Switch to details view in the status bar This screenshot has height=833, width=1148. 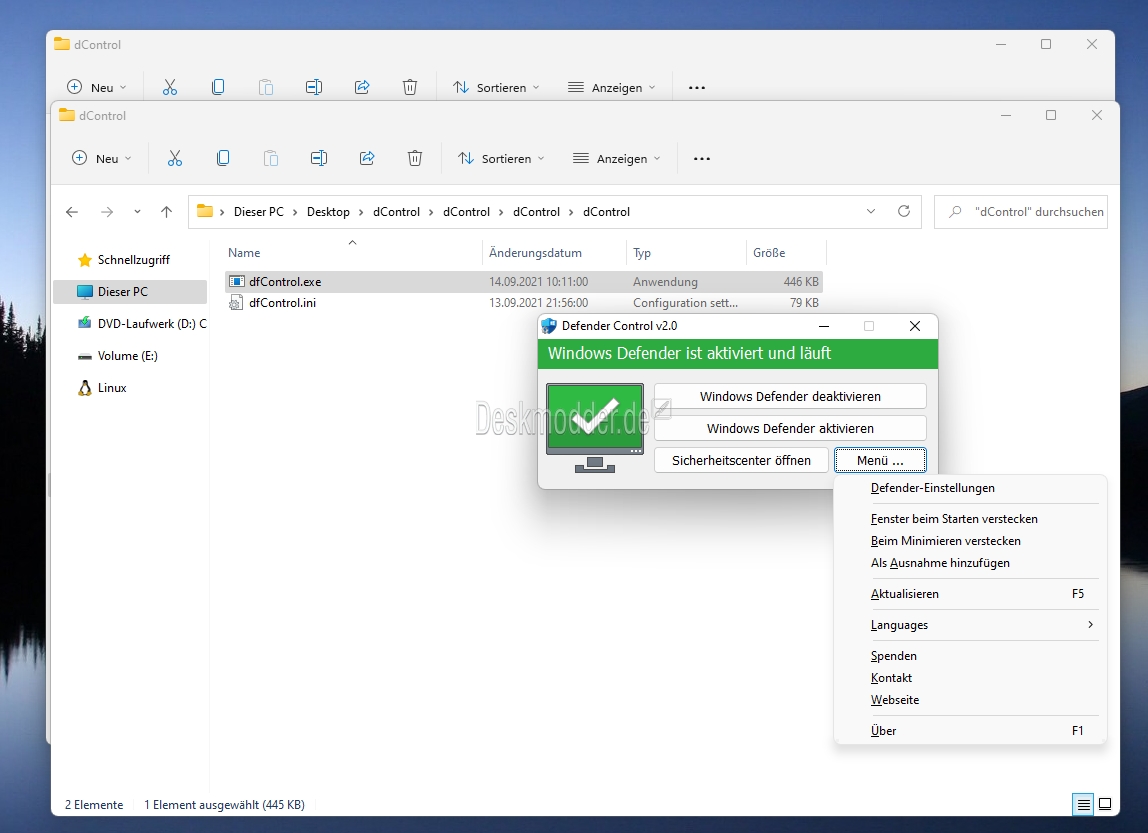1083,804
